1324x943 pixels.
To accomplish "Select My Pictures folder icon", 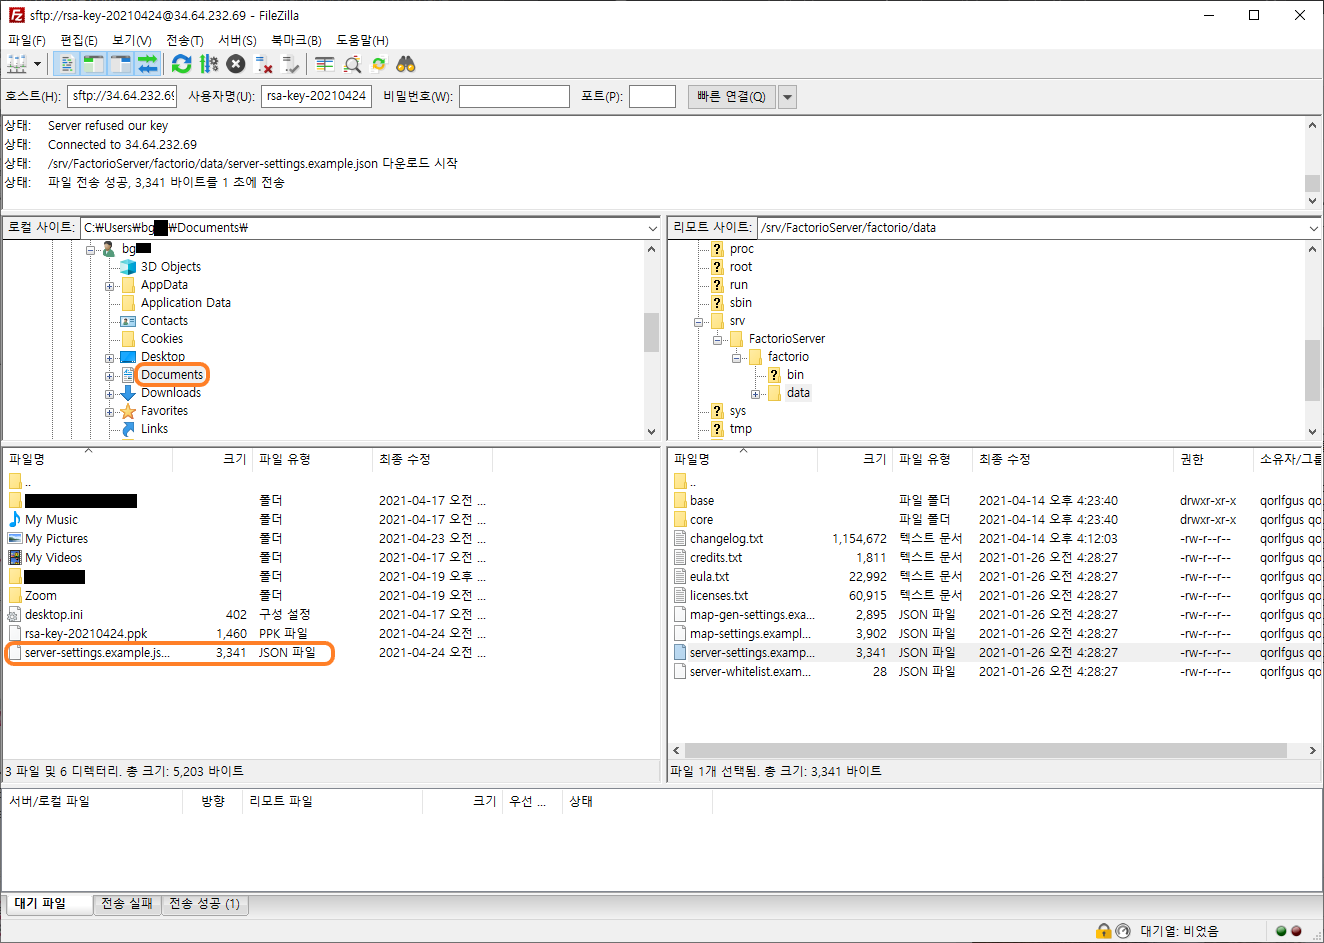I will [x=14, y=539].
